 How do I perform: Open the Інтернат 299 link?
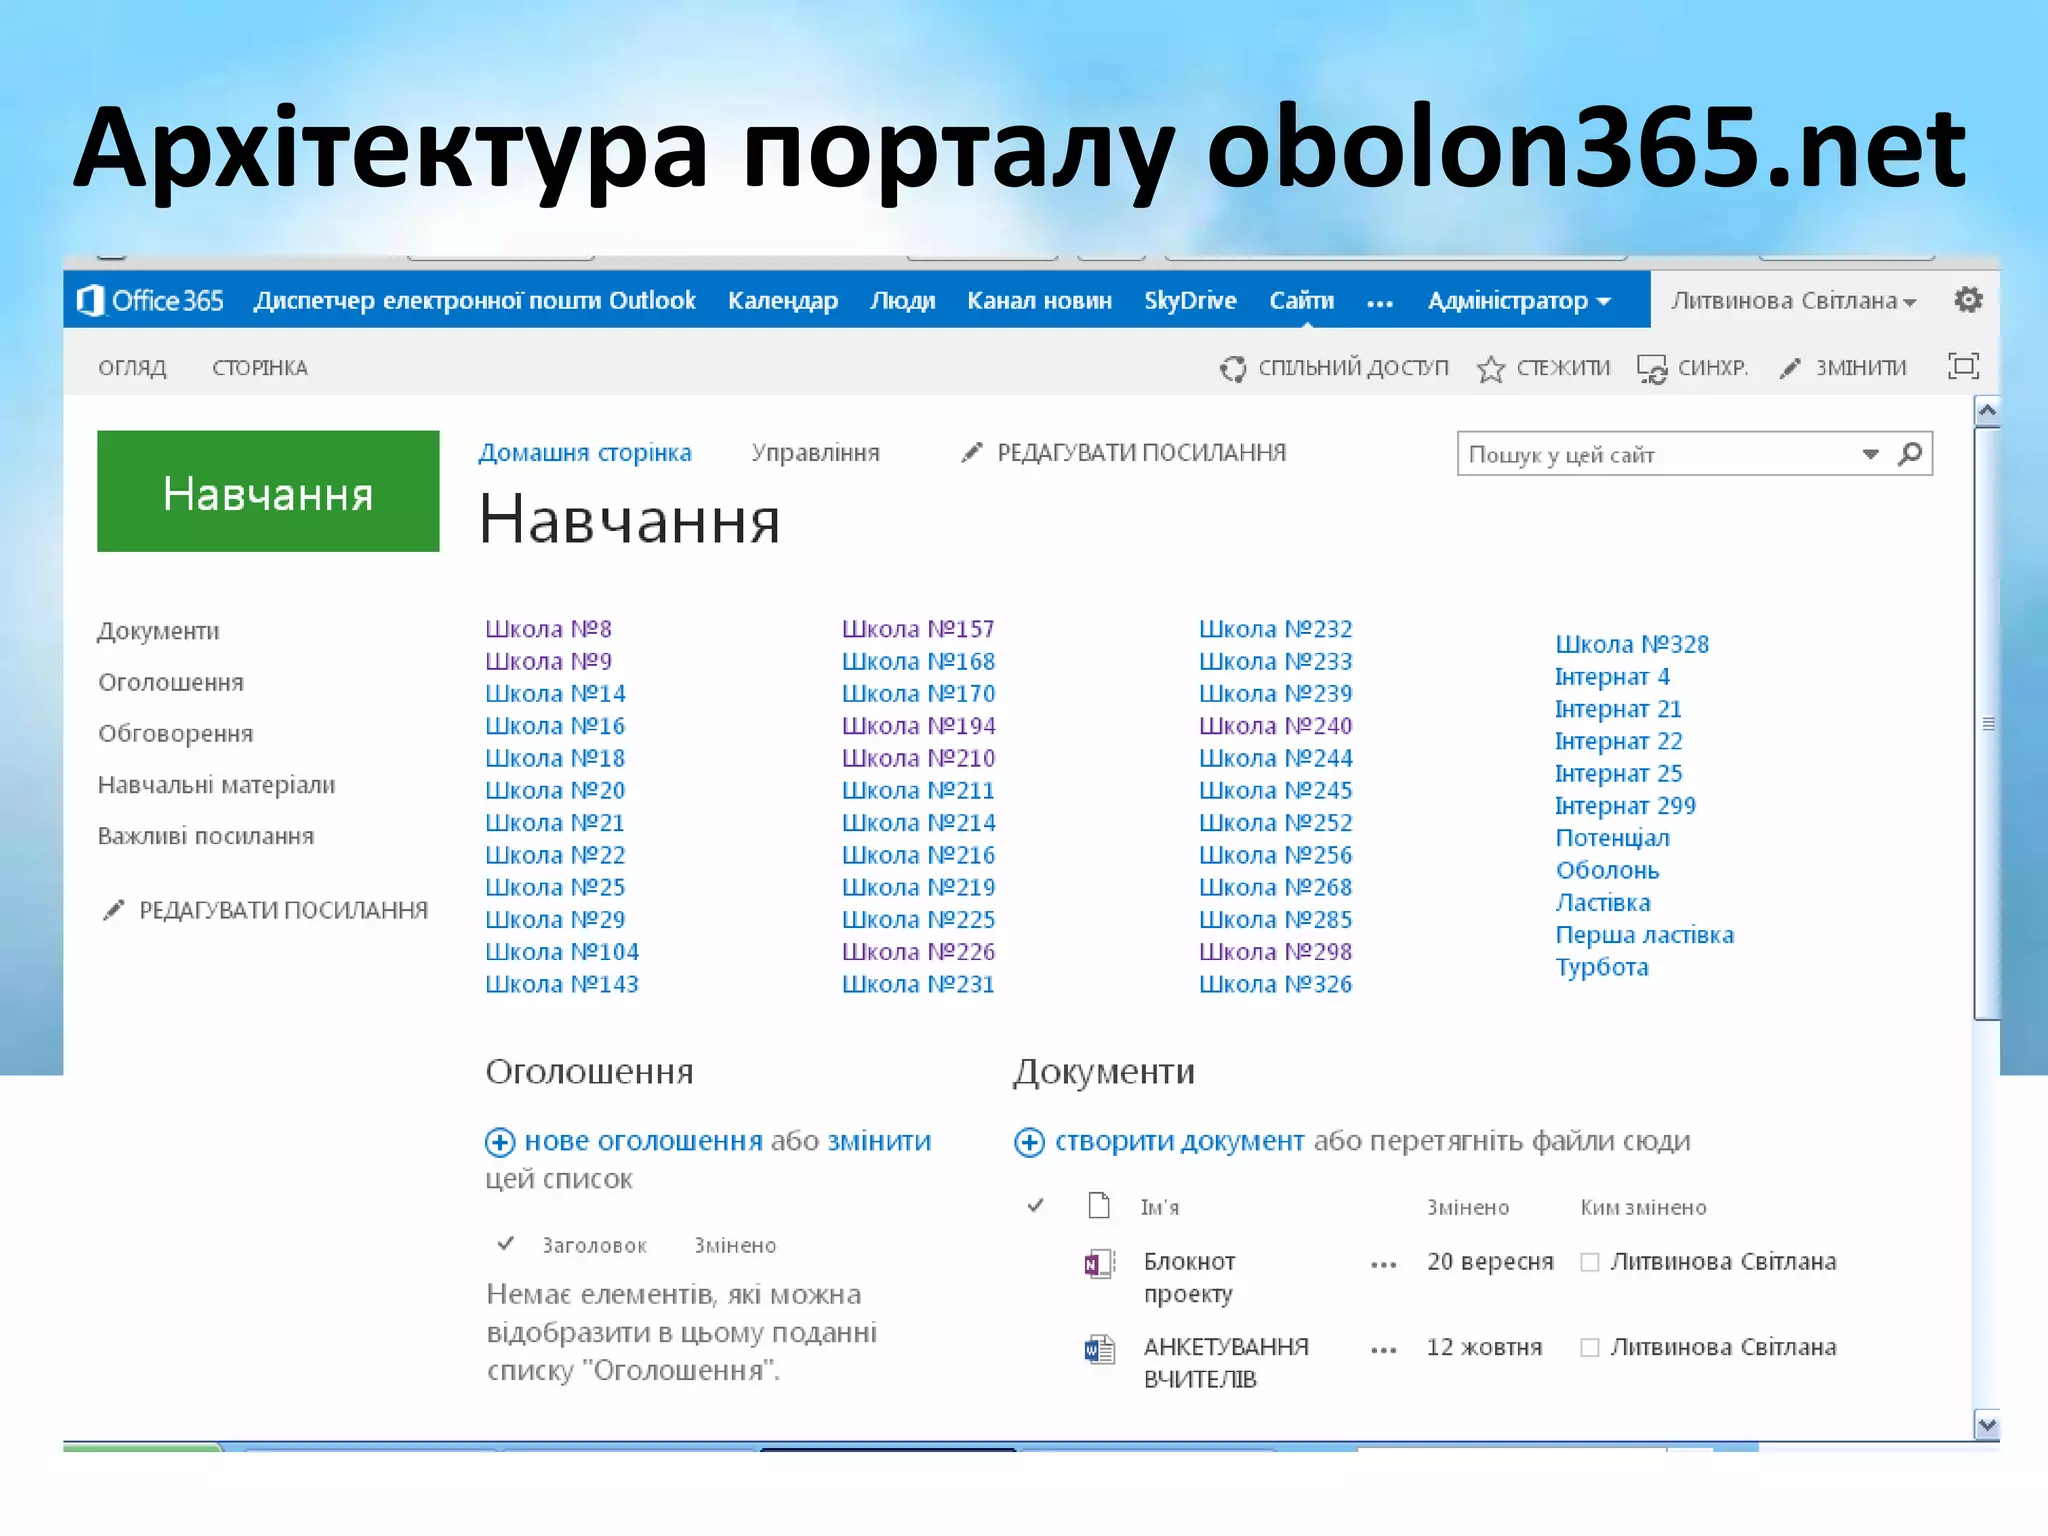[x=1626, y=806]
